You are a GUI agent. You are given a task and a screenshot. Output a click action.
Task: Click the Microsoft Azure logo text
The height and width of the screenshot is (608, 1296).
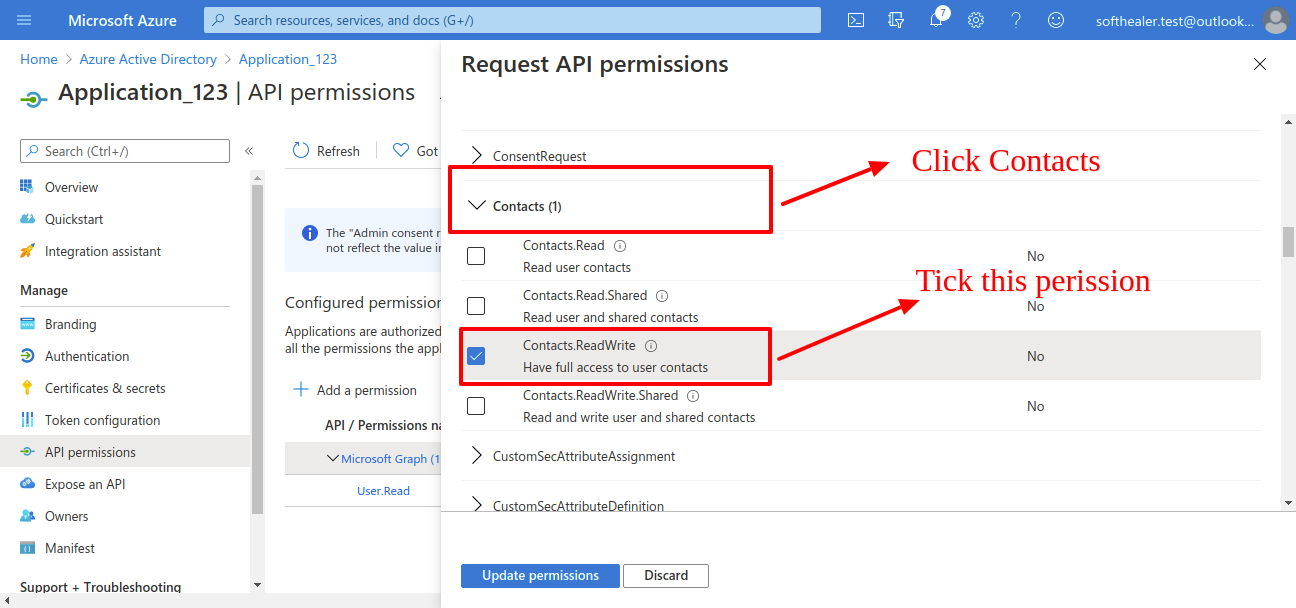(x=122, y=20)
